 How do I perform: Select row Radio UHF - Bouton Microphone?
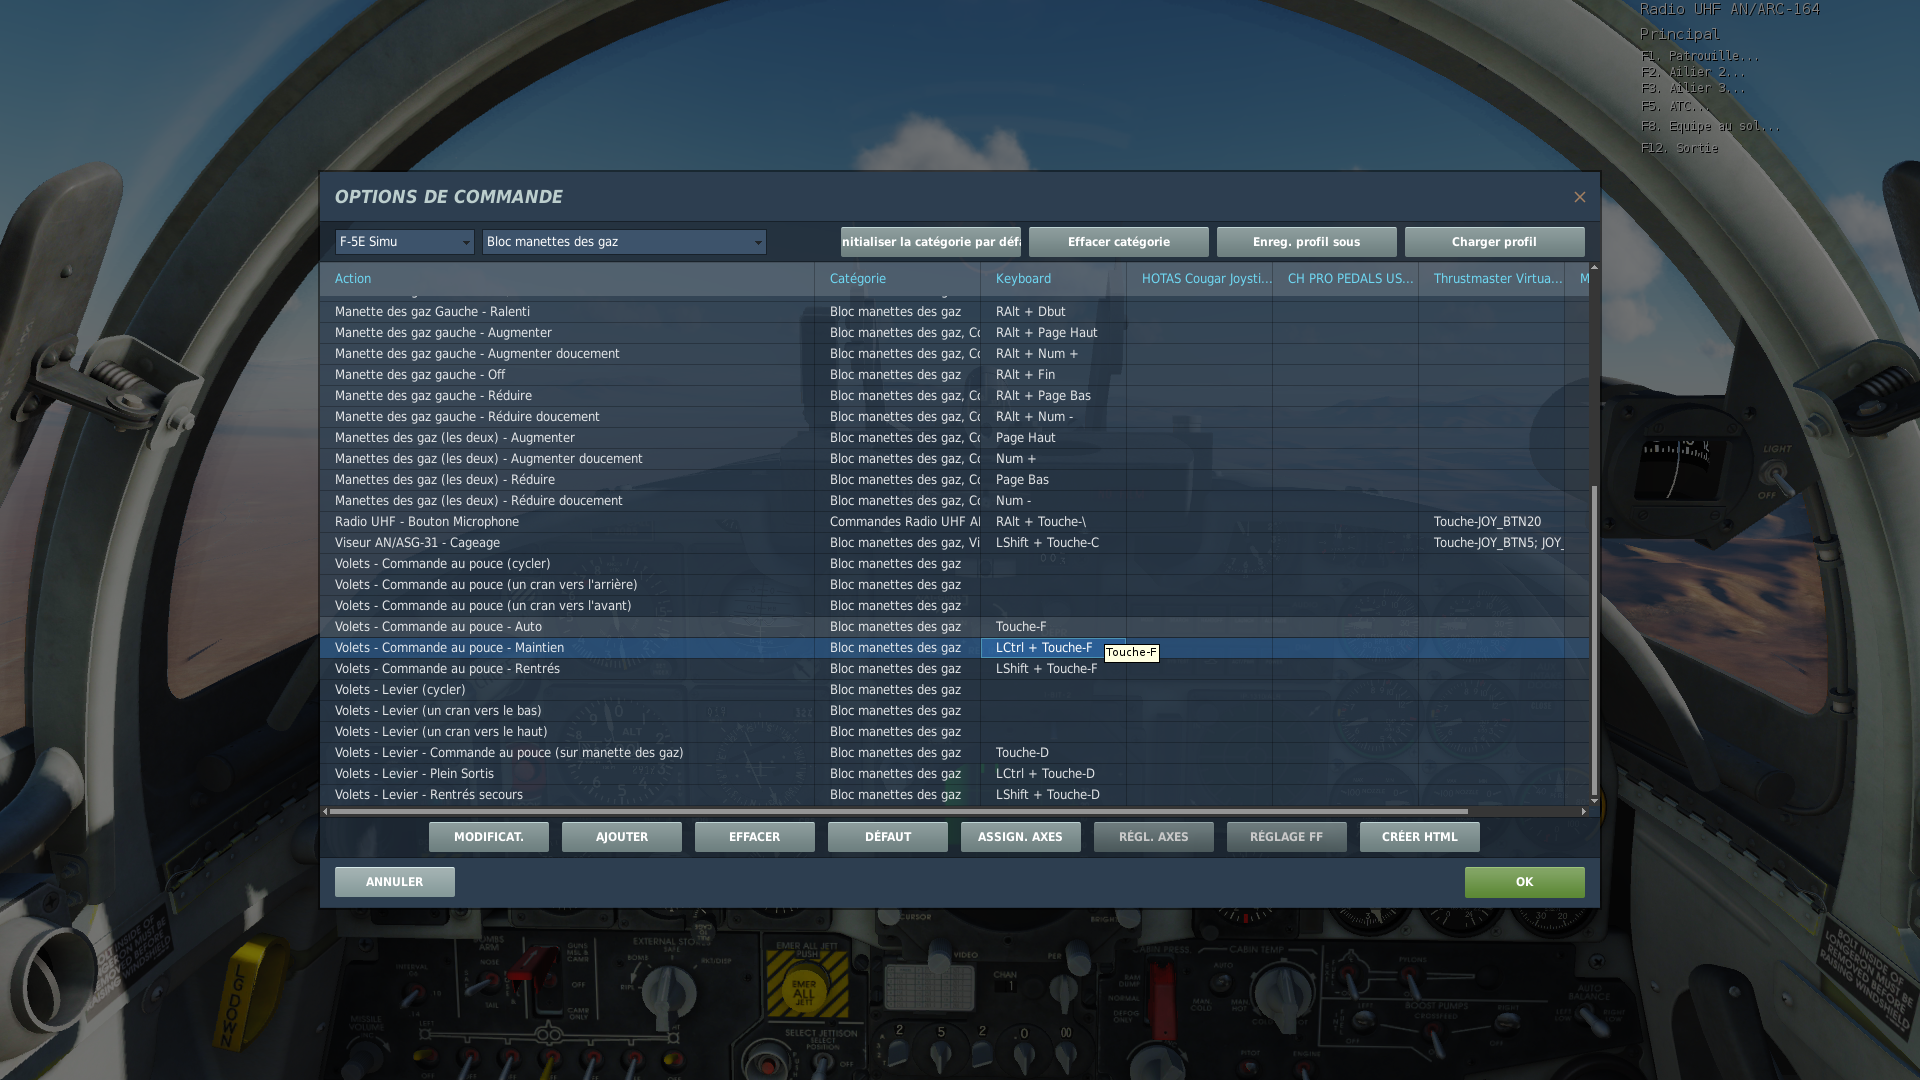[954, 522]
